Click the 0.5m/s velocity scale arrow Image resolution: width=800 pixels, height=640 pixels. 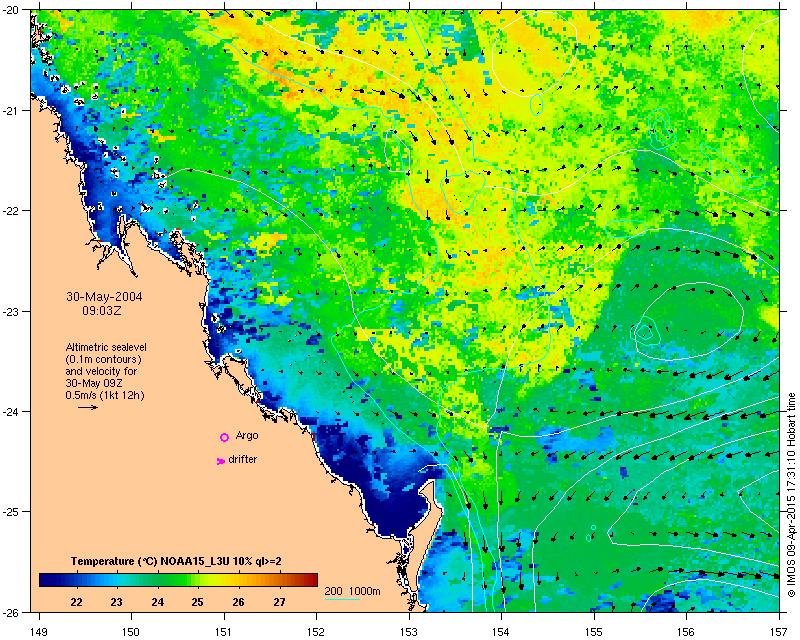88,407
